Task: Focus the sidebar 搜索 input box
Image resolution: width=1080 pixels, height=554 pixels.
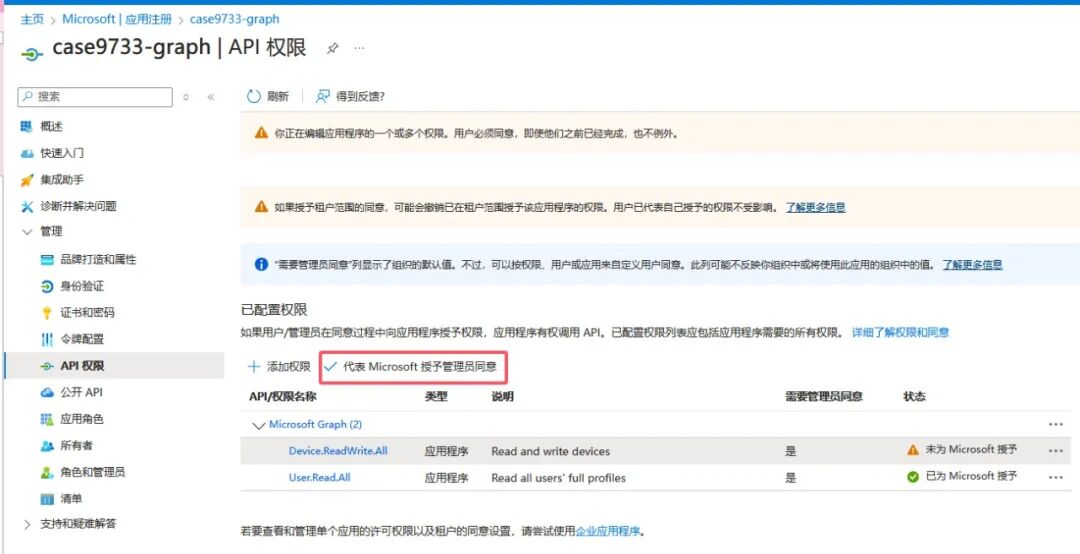Action: [95, 96]
